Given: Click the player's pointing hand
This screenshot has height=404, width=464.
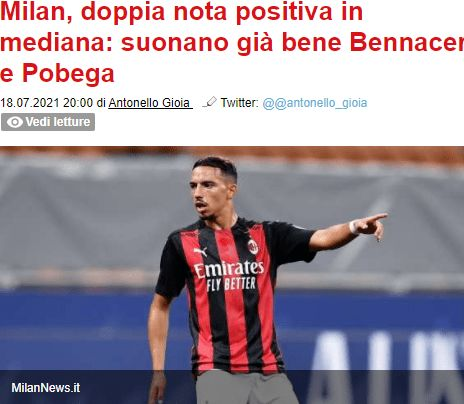Looking at the screenshot, I should pos(373,225).
